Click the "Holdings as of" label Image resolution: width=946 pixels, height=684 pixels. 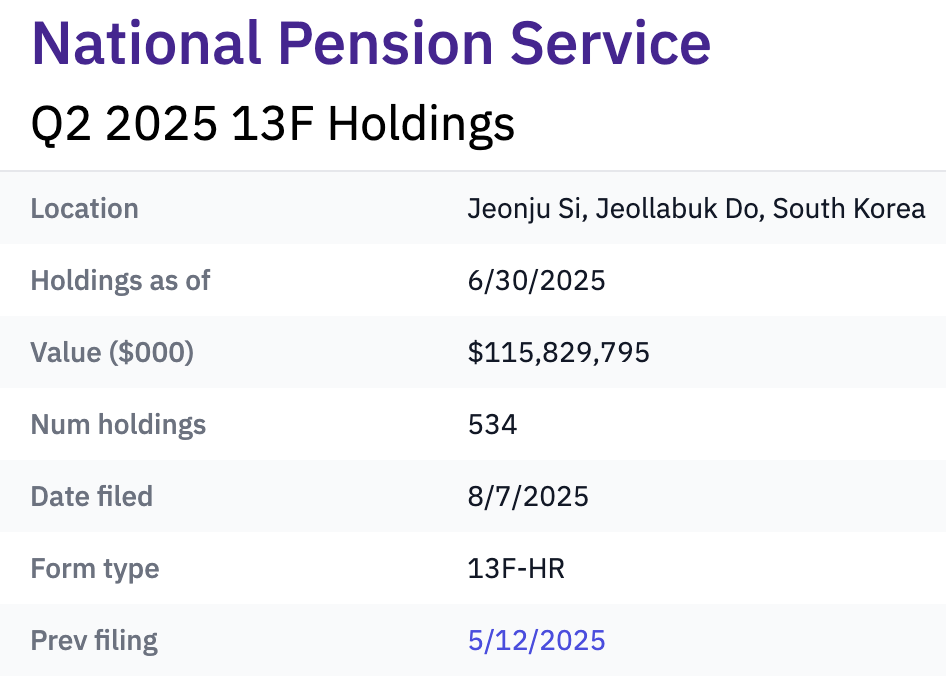(x=121, y=280)
